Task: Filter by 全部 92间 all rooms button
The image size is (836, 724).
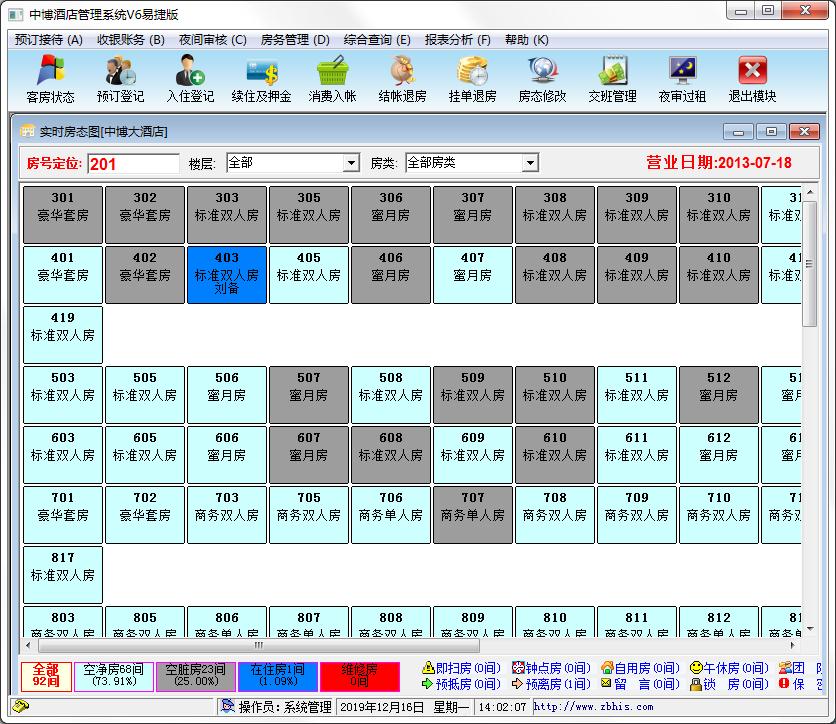Action: [46, 676]
